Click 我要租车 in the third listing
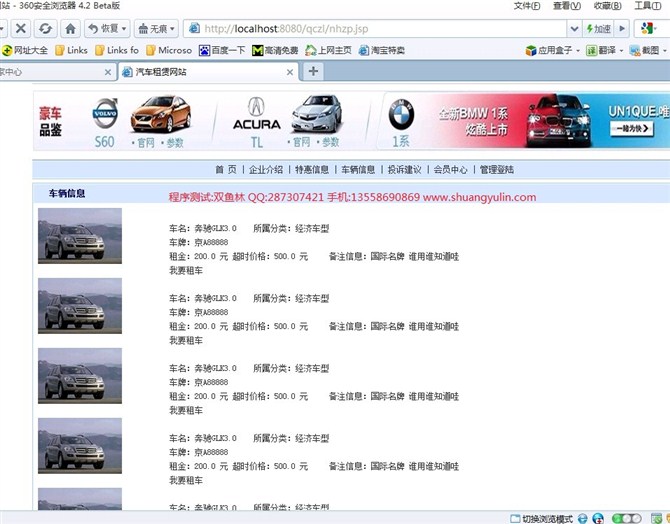Image resolution: width=670 pixels, height=524 pixels. coord(186,411)
